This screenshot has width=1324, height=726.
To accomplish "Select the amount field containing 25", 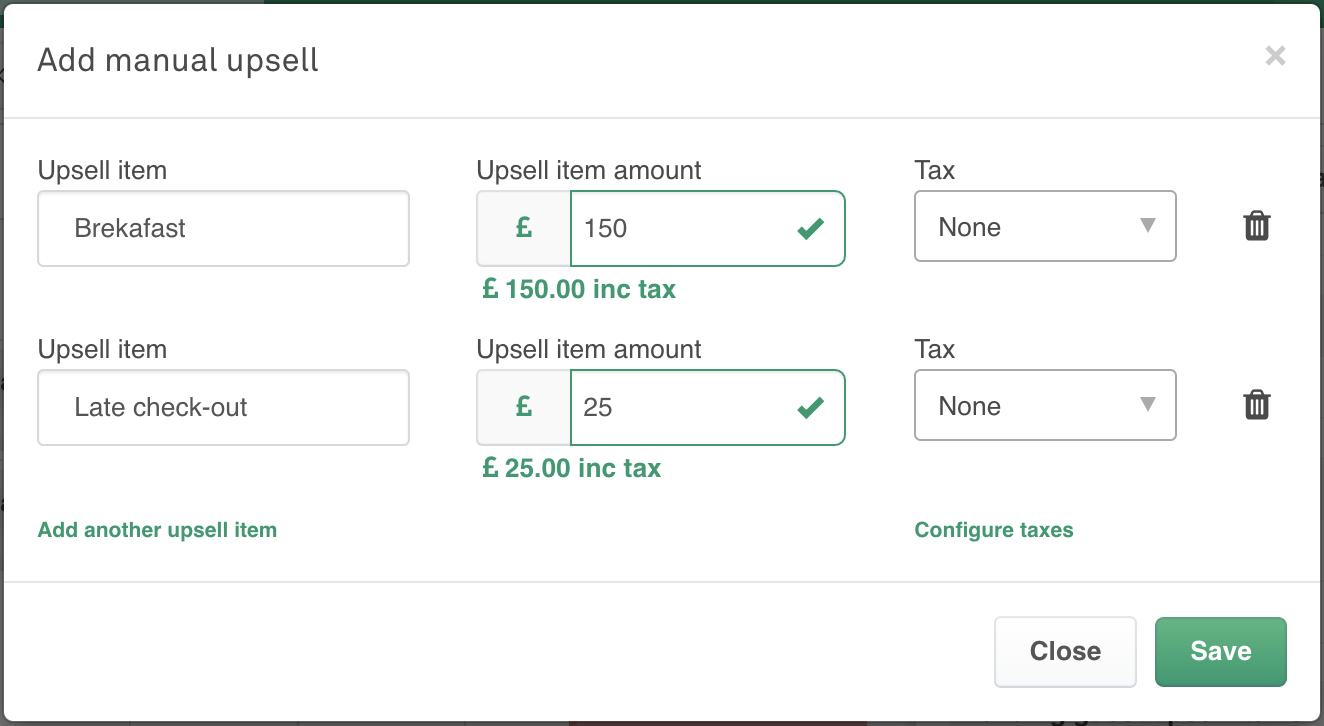I will (680, 408).
